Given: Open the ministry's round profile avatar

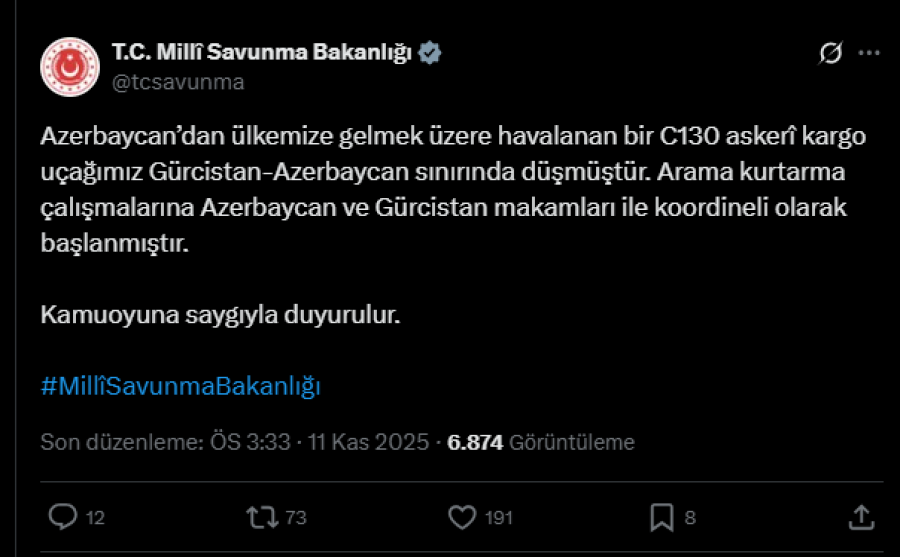Looking at the screenshot, I should pos(69,66).
